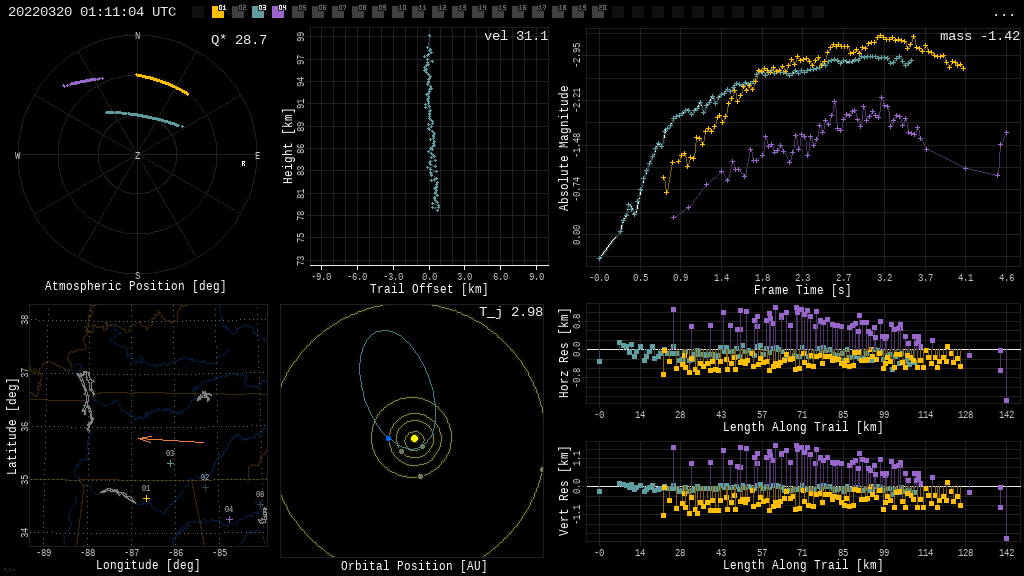Image resolution: width=1024 pixels, height=576 pixels.
Task: Click the Q* 28.7 value label
Action: click(238, 40)
